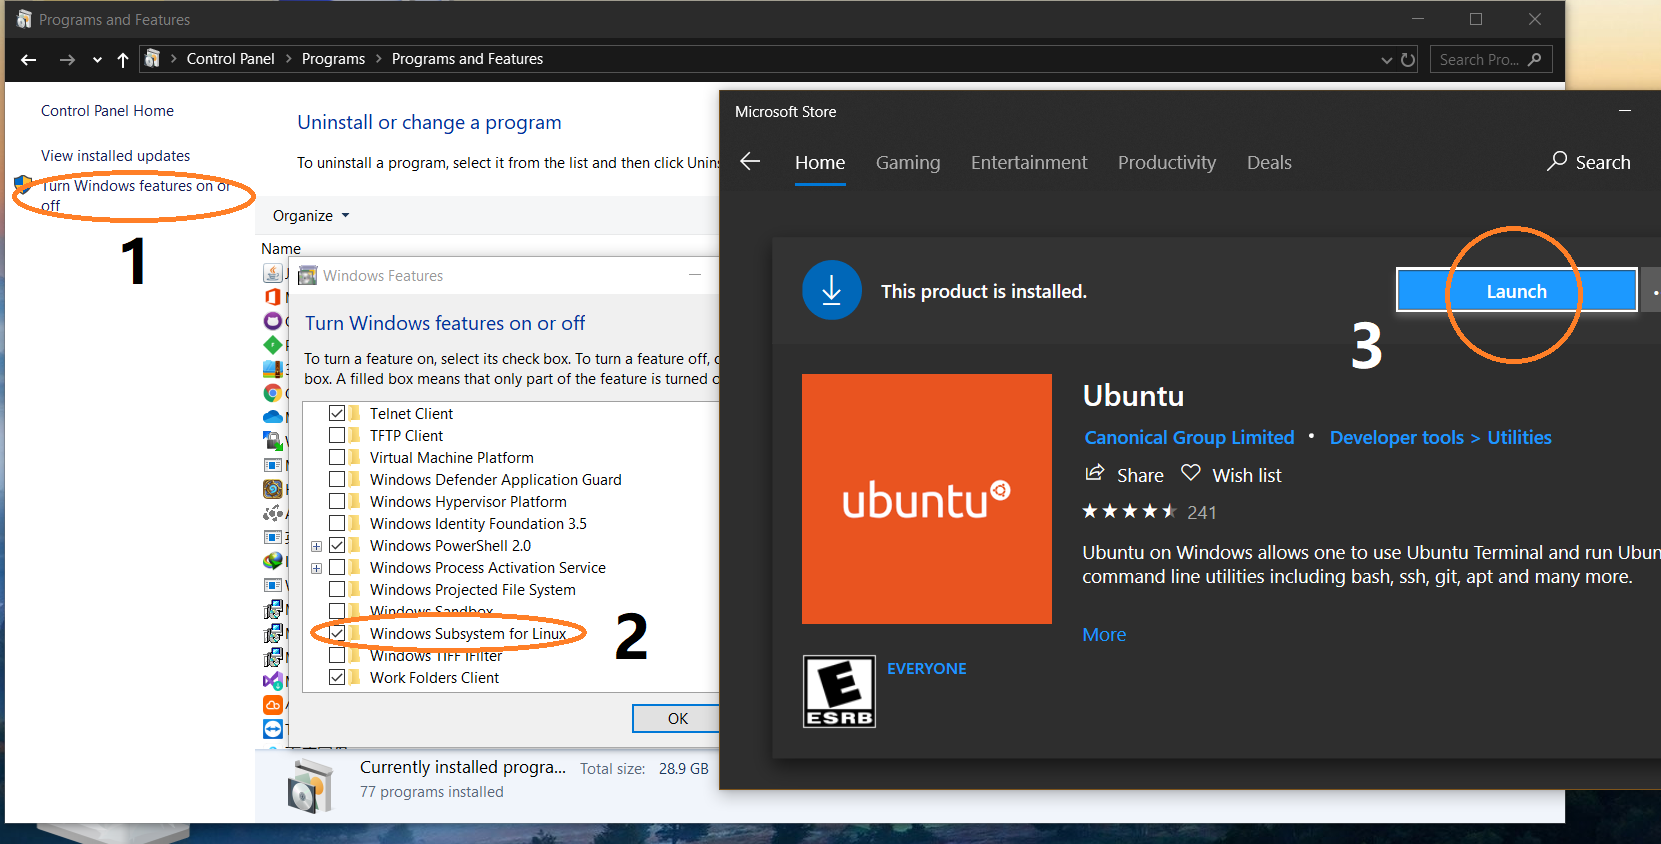
Task: Click the Search magnifier in Microsoft Store
Action: (1557, 161)
